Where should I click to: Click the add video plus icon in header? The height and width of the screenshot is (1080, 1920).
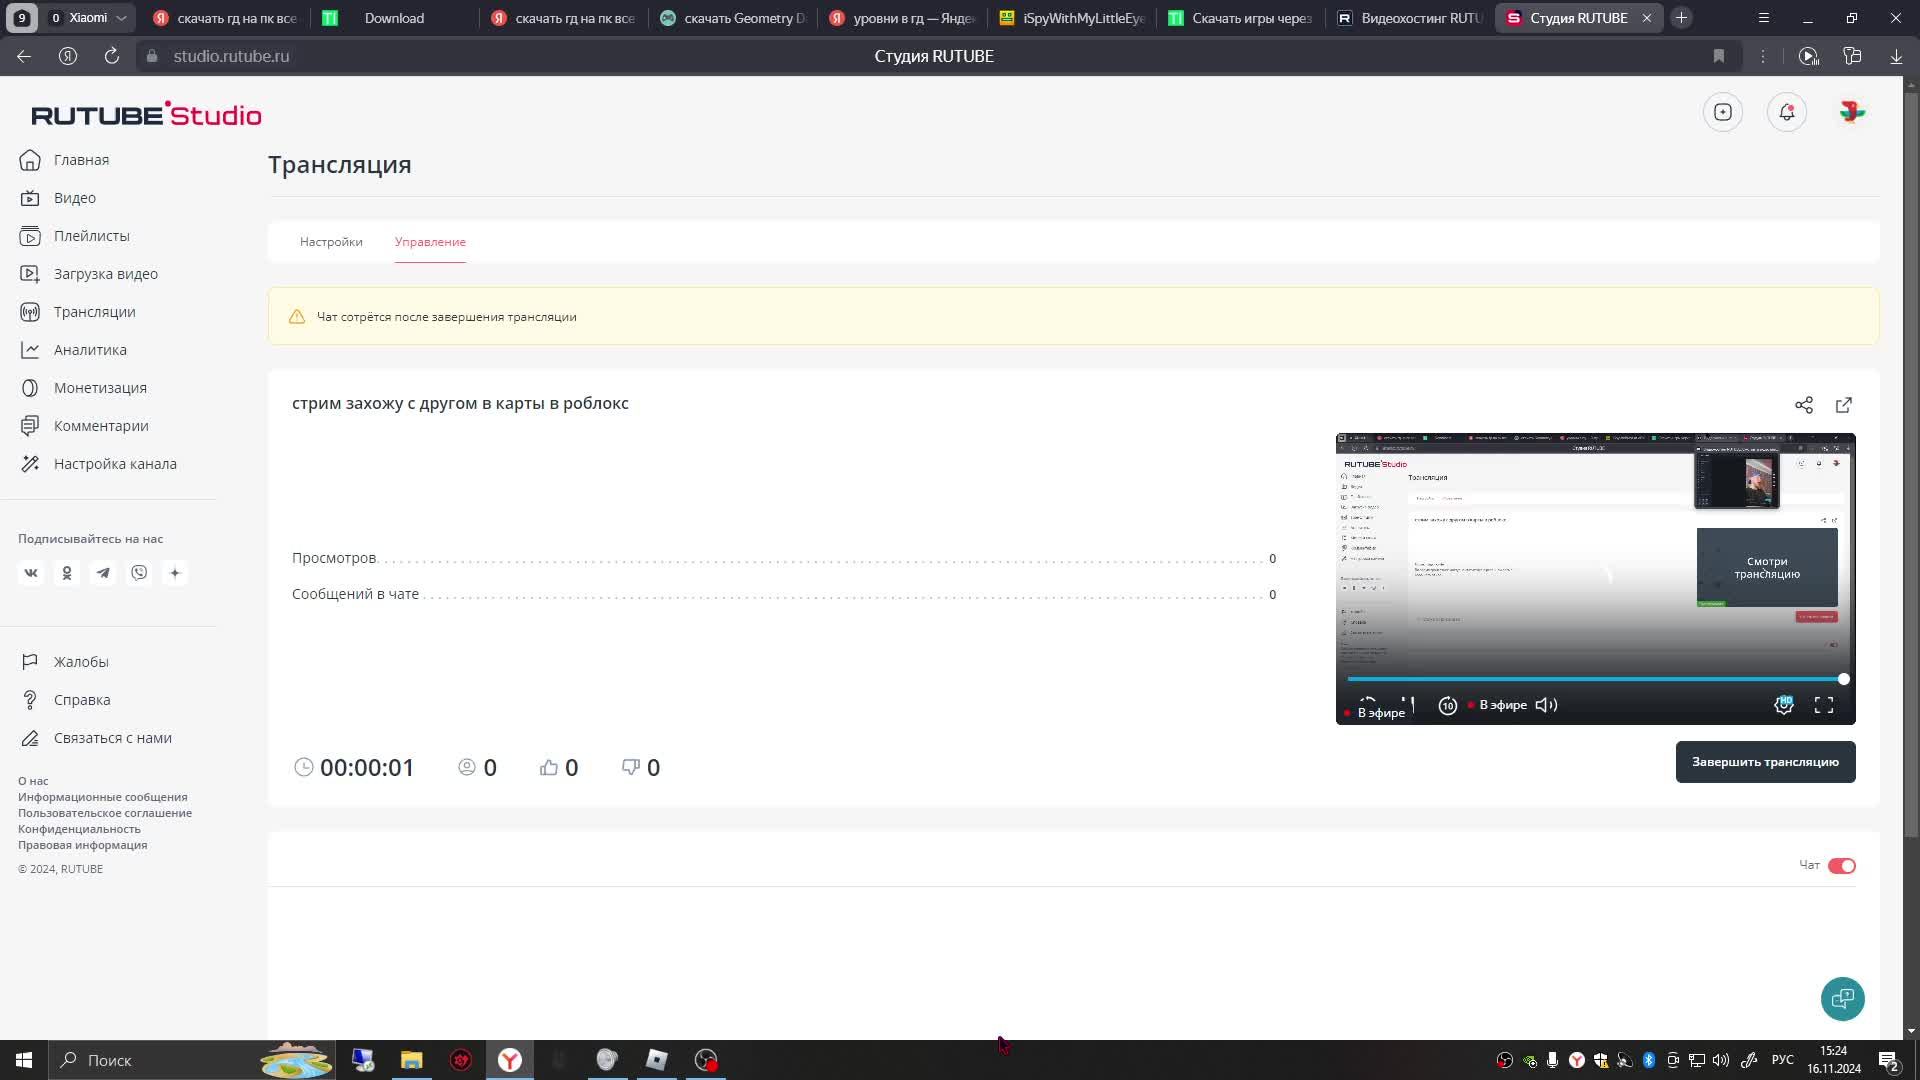point(1722,112)
